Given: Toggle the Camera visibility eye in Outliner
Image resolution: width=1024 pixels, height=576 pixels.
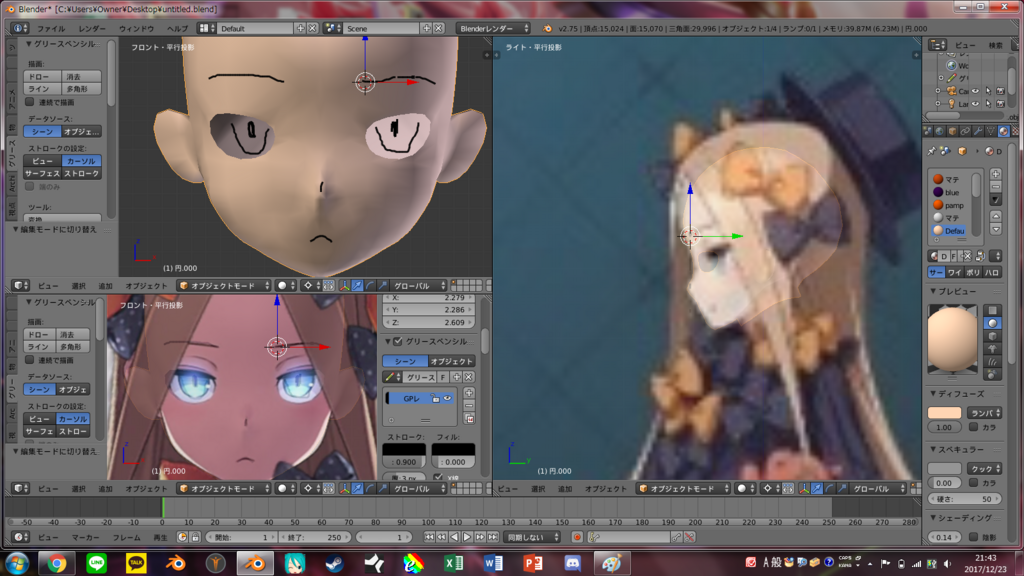Looking at the screenshot, I should click(x=975, y=91).
